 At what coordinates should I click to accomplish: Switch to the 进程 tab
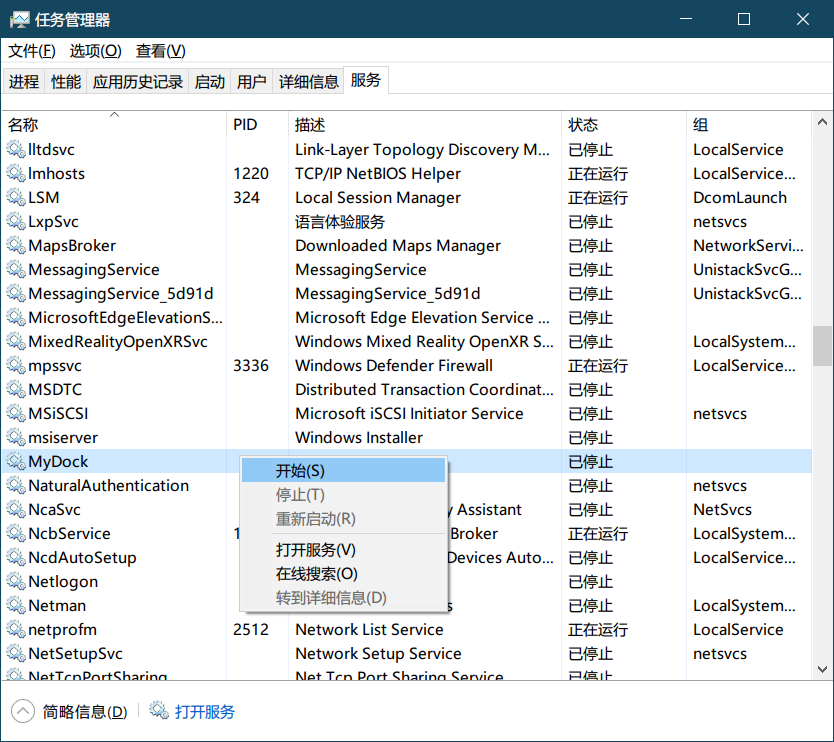pyautogui.click(x=24, y=81)
